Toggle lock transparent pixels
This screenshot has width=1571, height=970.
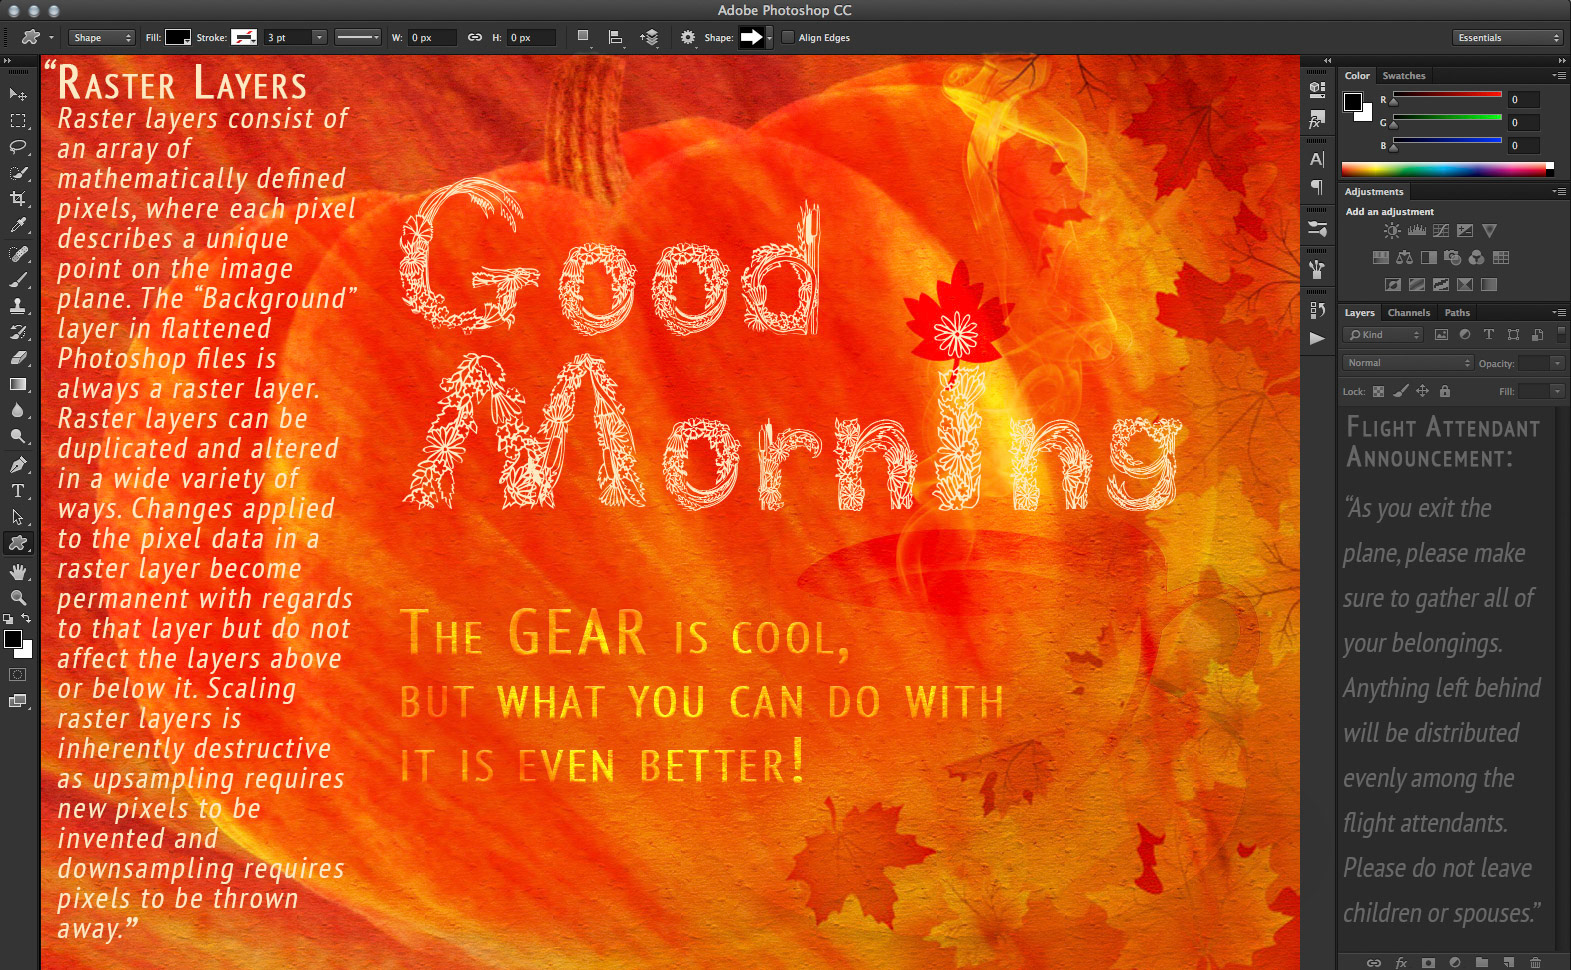(x=1379, y=391)
